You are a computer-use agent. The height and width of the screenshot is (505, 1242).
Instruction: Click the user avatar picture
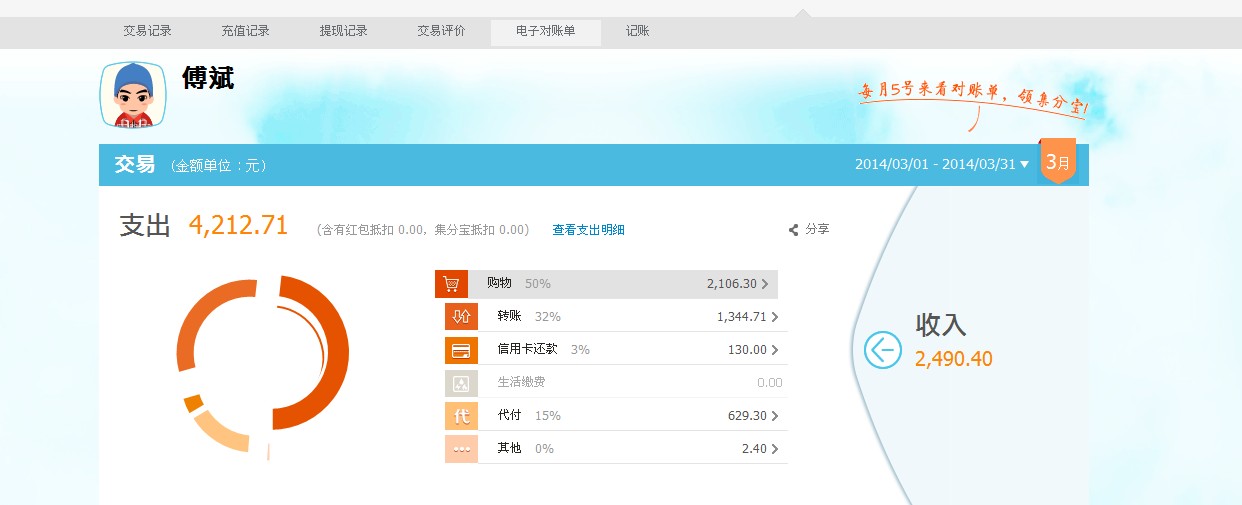point(133,95)
